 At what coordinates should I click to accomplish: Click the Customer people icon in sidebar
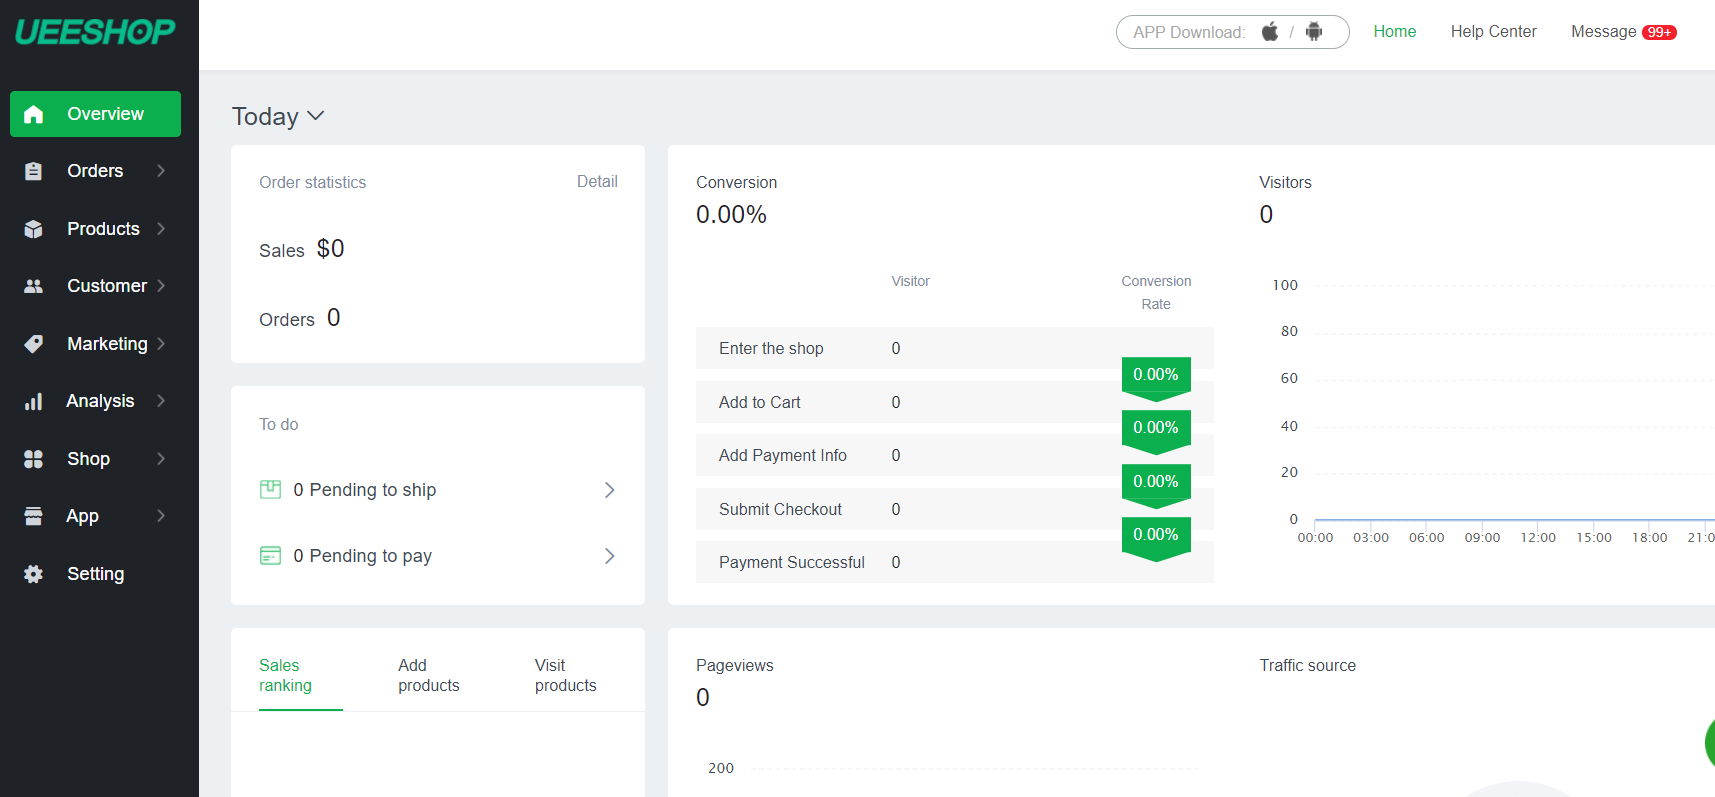(x=33, y=286)
